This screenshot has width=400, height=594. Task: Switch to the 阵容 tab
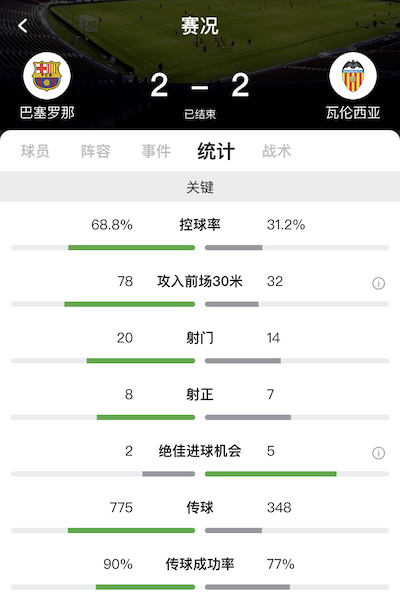(95, 151)
